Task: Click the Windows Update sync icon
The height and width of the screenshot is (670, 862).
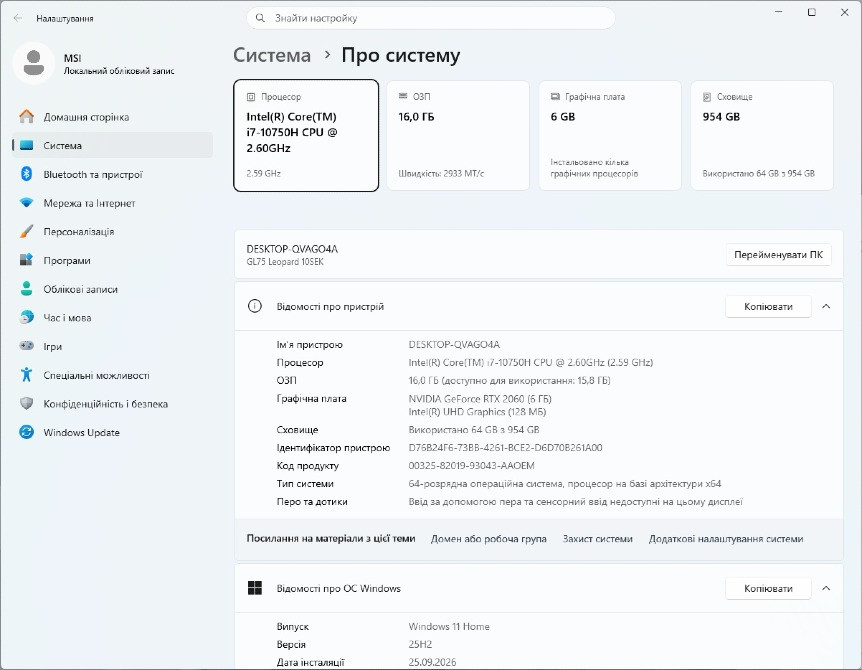Action: (x=26, y=432)
